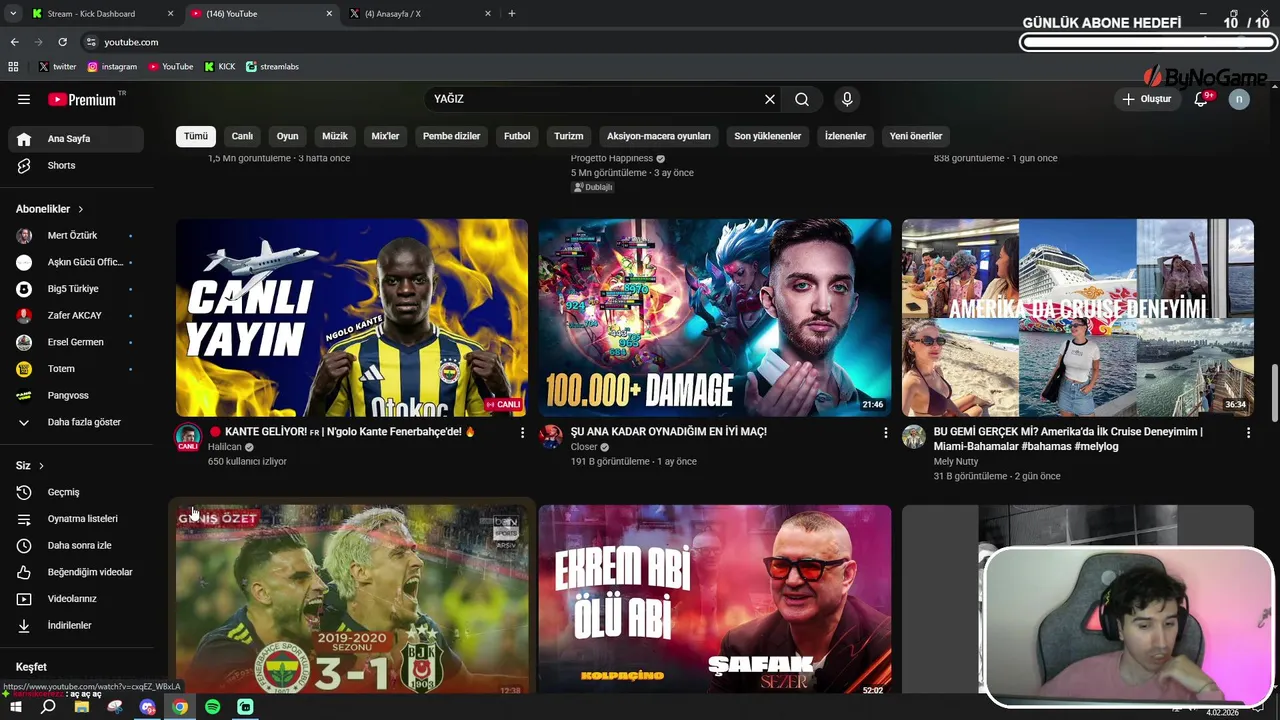Viewport: 1280px width, 720px height.
Task: Open the streamlabs bookmark
Action: click(x=272, y=67)
